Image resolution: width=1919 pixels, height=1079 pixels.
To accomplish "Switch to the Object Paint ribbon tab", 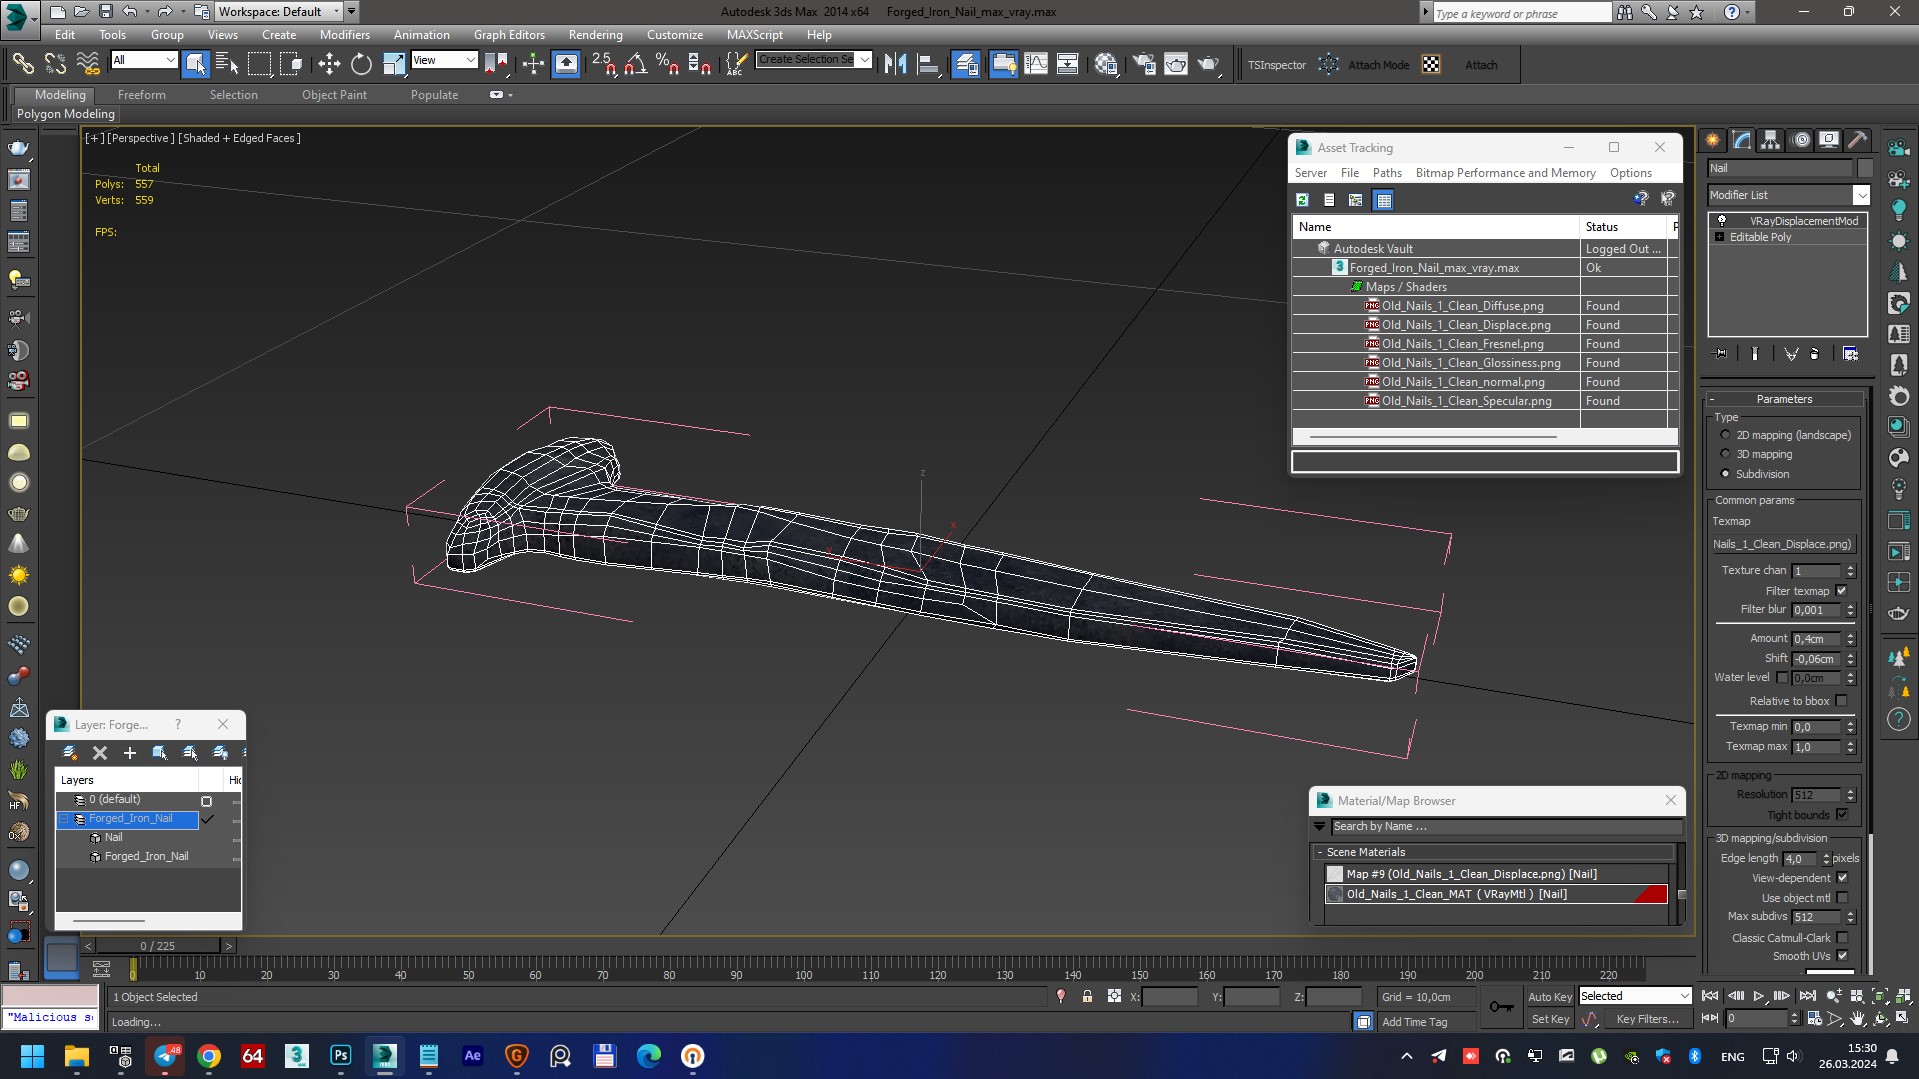I will tap(334, 95).
